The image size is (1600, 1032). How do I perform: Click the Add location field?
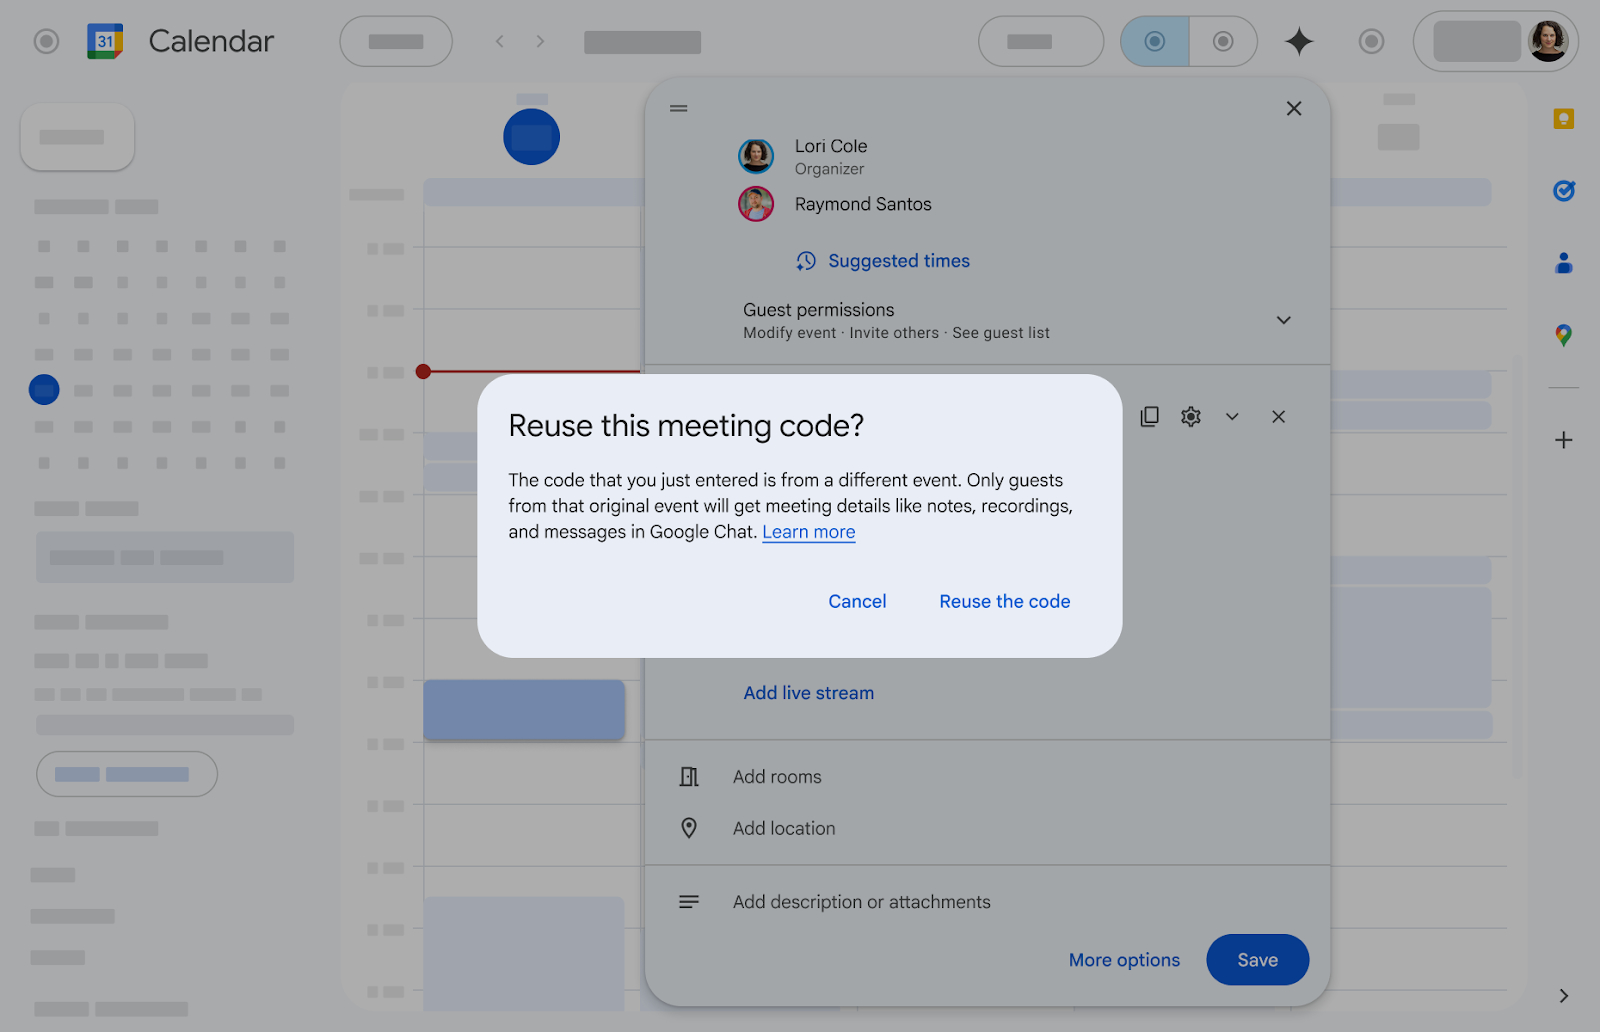tap(784, 828)
